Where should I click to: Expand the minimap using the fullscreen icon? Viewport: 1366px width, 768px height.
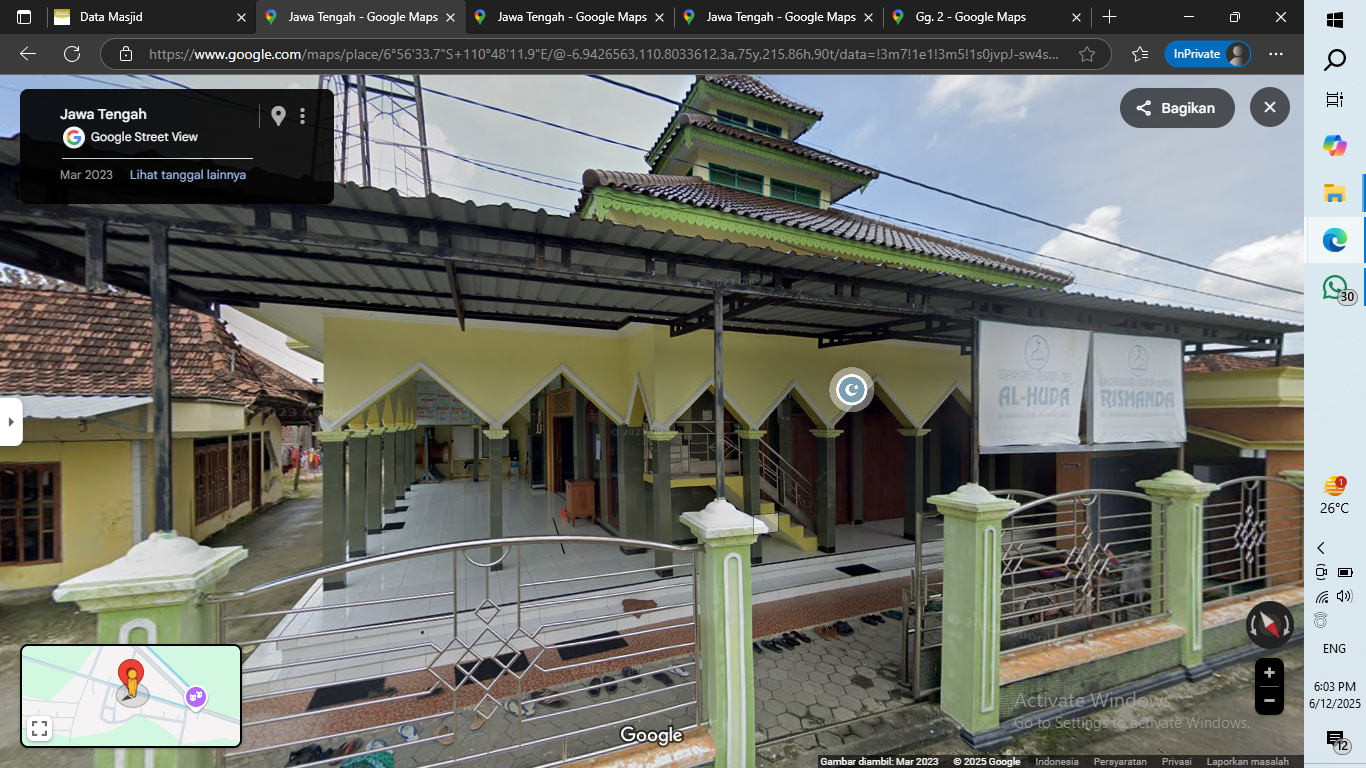click(x=39, y=728)
